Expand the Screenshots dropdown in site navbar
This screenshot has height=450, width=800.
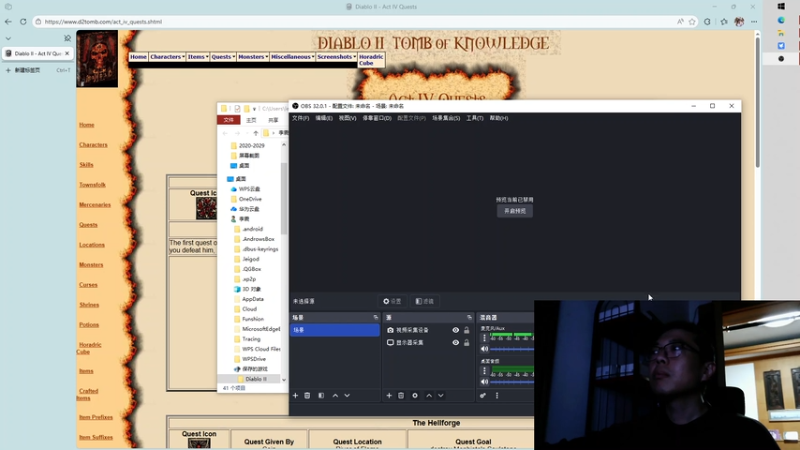tap(336, 57)
